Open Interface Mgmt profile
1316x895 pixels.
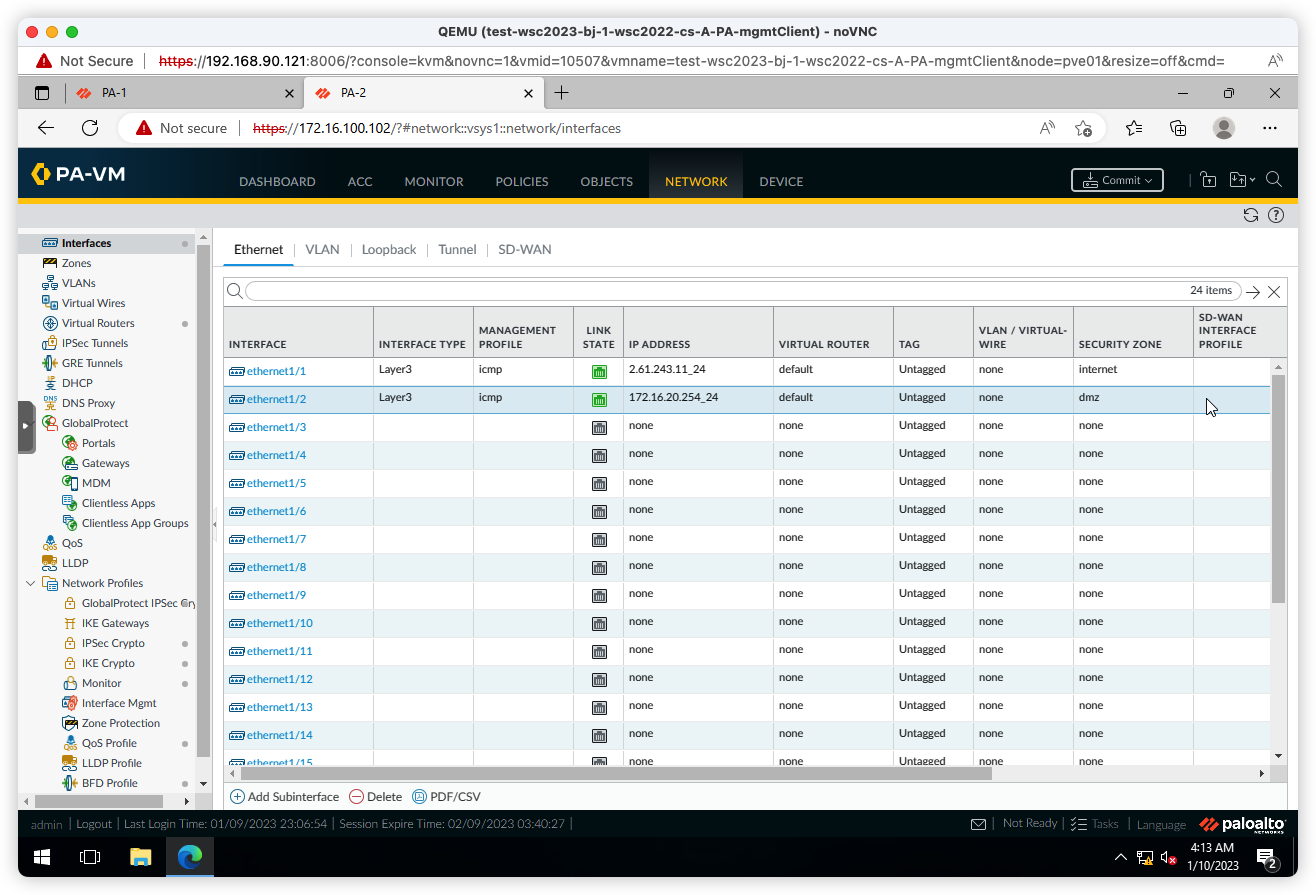[110, 703]
